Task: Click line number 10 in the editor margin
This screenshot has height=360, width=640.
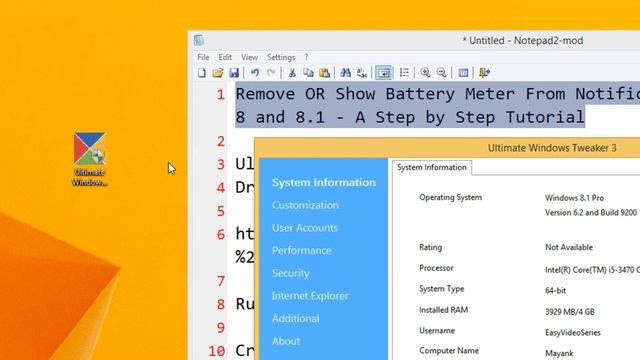Action: (x=216, y=351)
